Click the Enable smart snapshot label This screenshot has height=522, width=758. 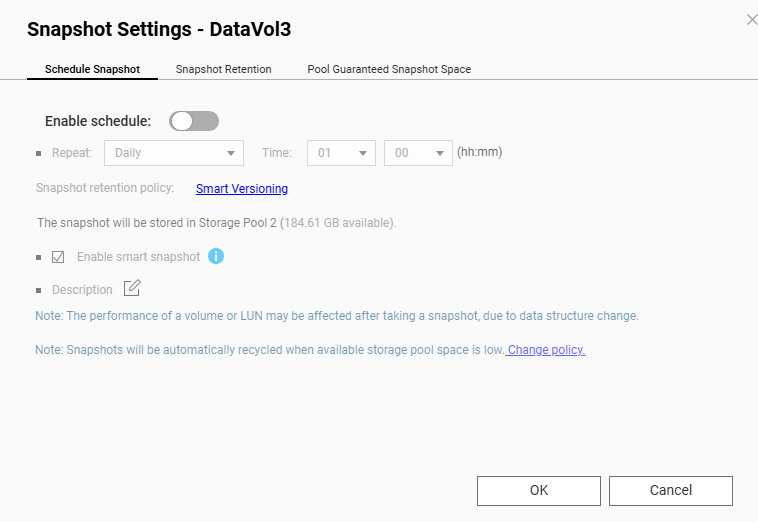pos(138,257)
